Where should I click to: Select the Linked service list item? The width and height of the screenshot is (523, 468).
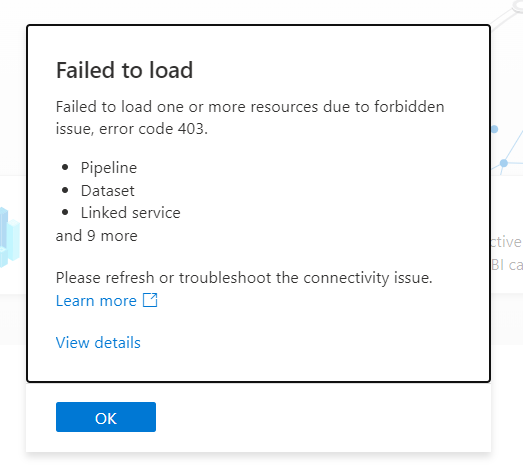130,213
